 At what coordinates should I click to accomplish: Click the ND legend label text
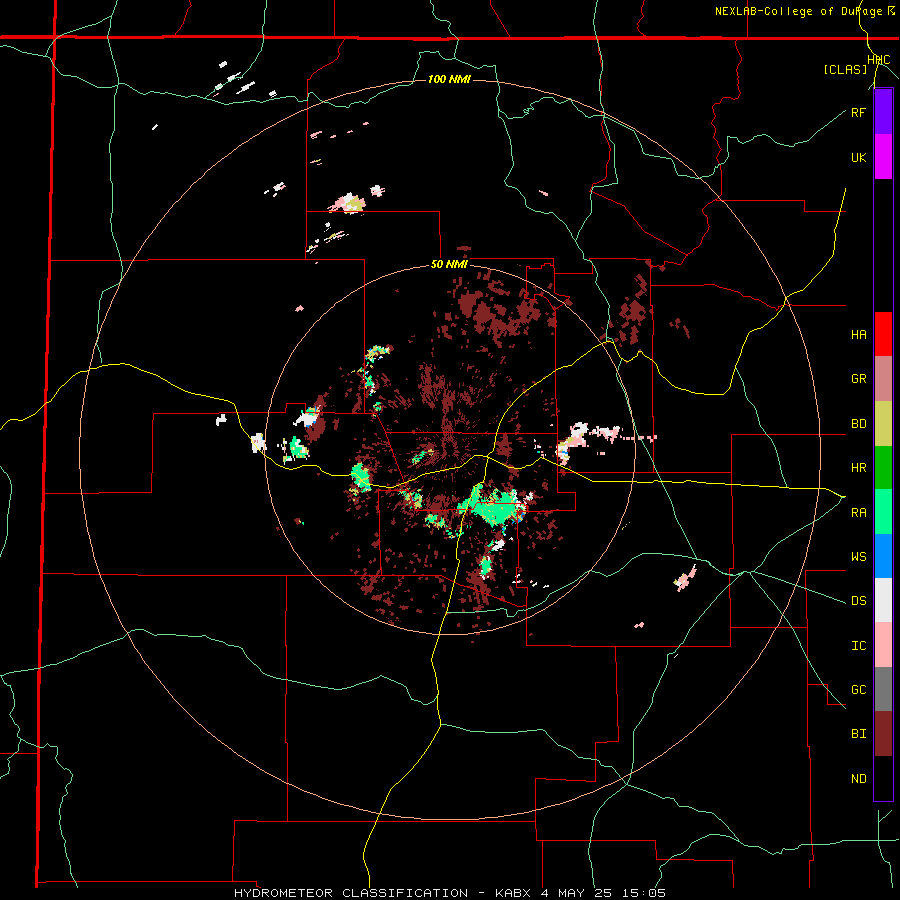[x=858, y=779]
